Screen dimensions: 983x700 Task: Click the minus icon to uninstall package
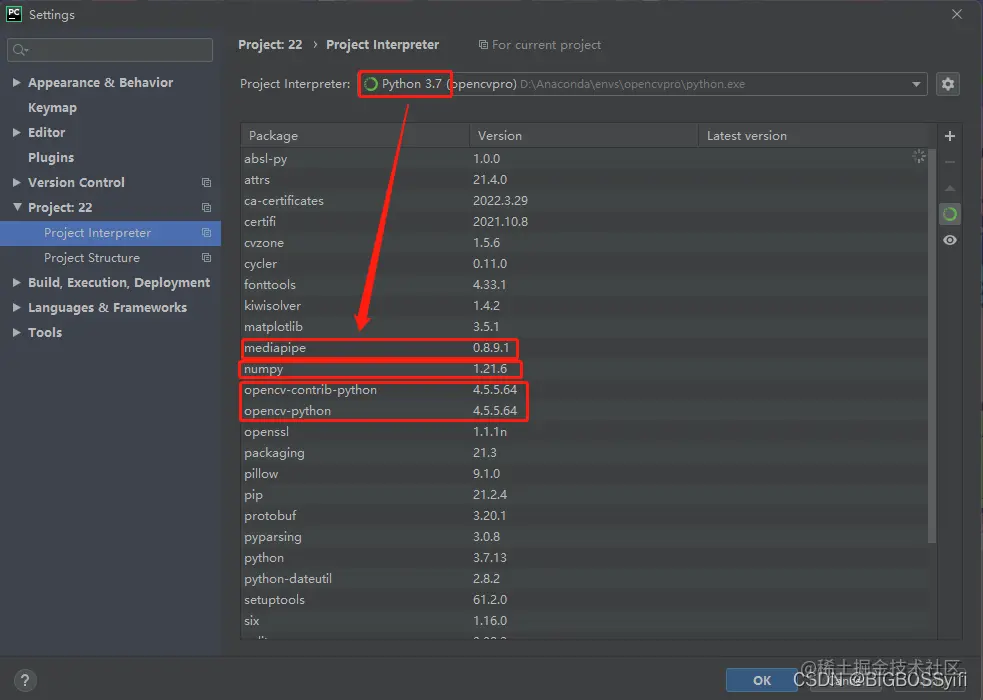(949, 162)
